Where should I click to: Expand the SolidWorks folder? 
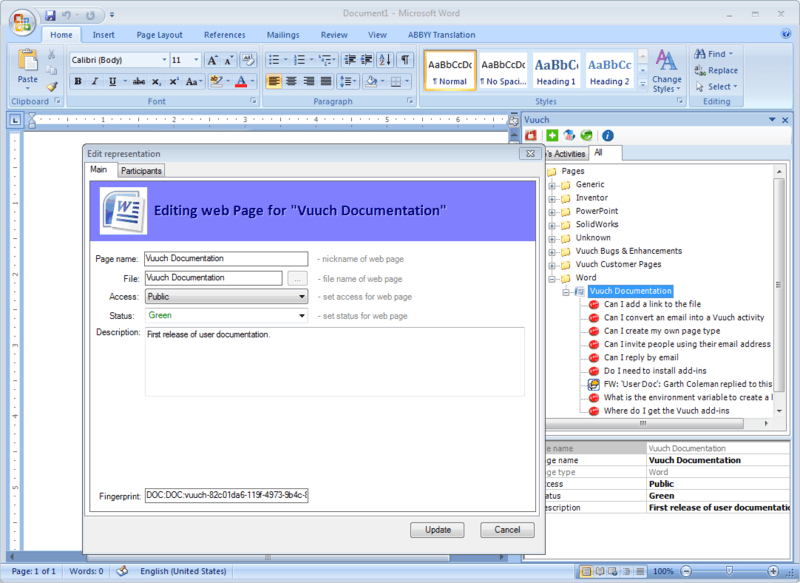click(552, 225)
